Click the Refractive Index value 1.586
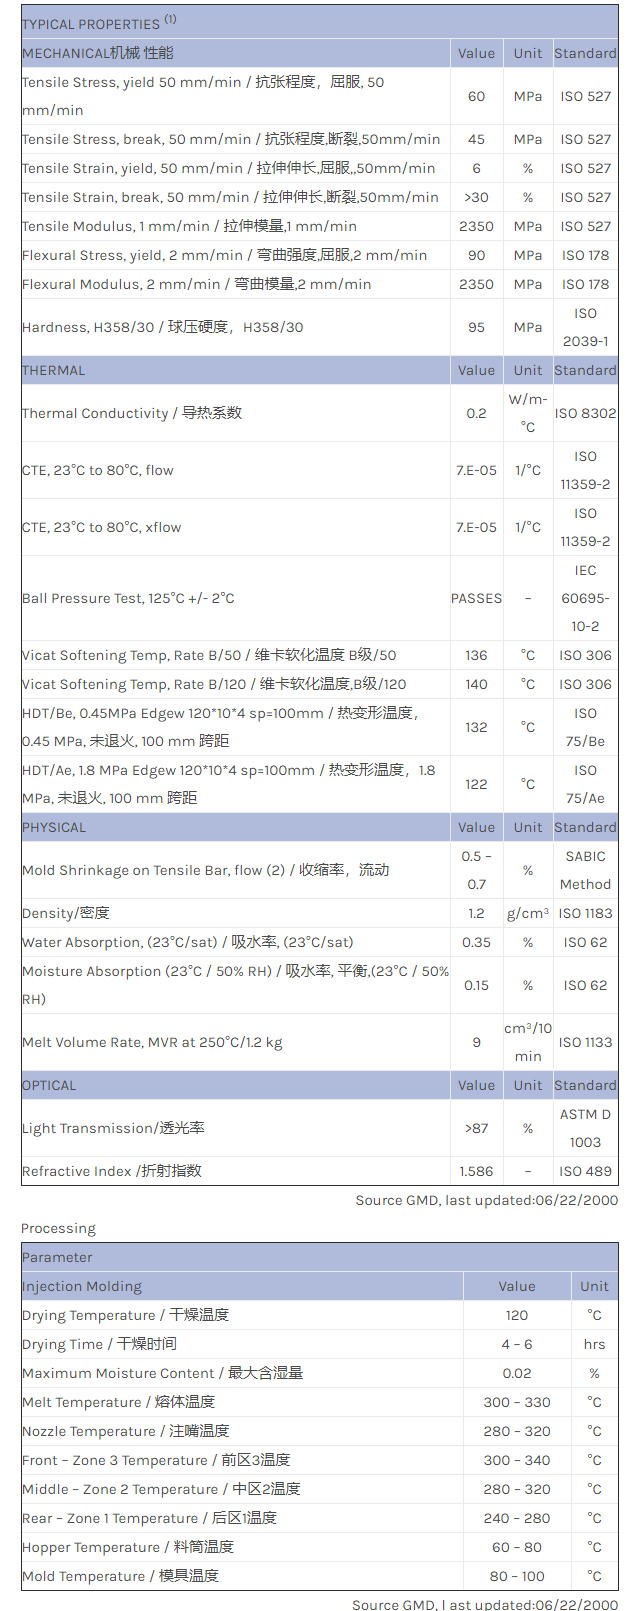Image resolution: width=632 pixels, height=1611 pixels. (x=476, y=1171)
